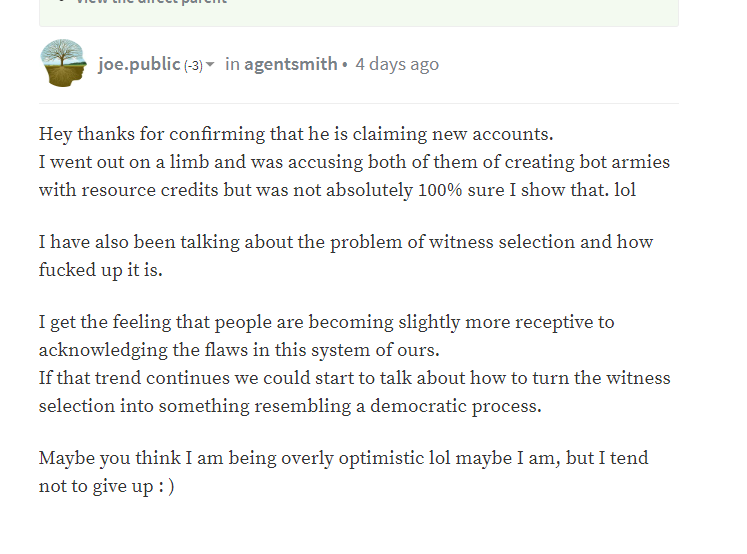
Task: Open the joe.public author profile link
Action: [x=139, y=65]
